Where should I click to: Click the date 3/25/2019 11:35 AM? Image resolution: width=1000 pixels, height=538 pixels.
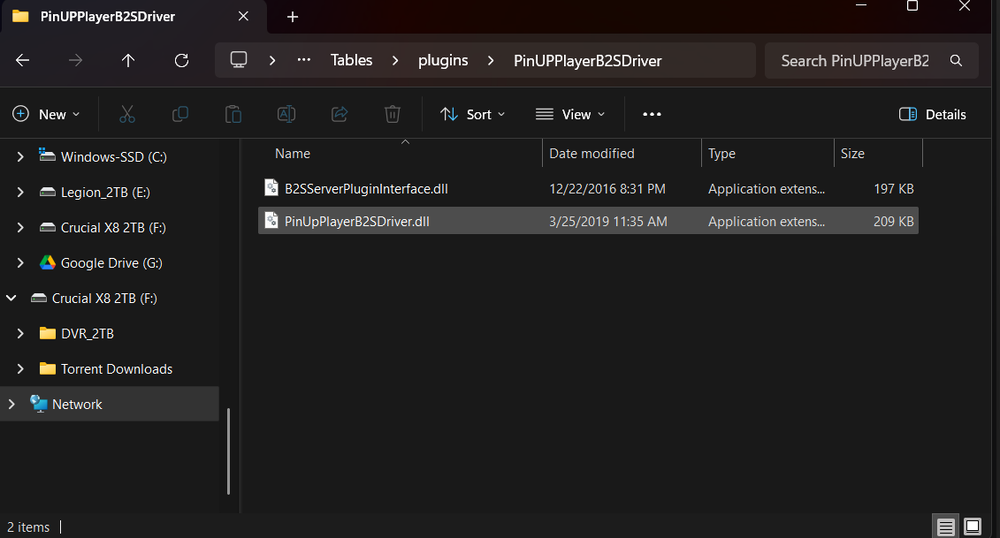click(x=608, y=221)
